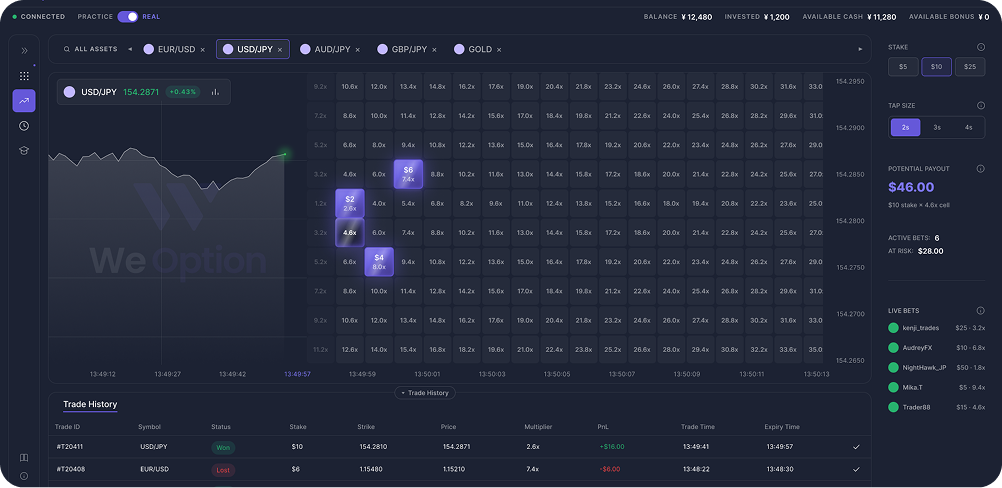This screenshot has width=1002, height=488.
Task: Click the Potential Payout info icon
Action: point(981,169)
